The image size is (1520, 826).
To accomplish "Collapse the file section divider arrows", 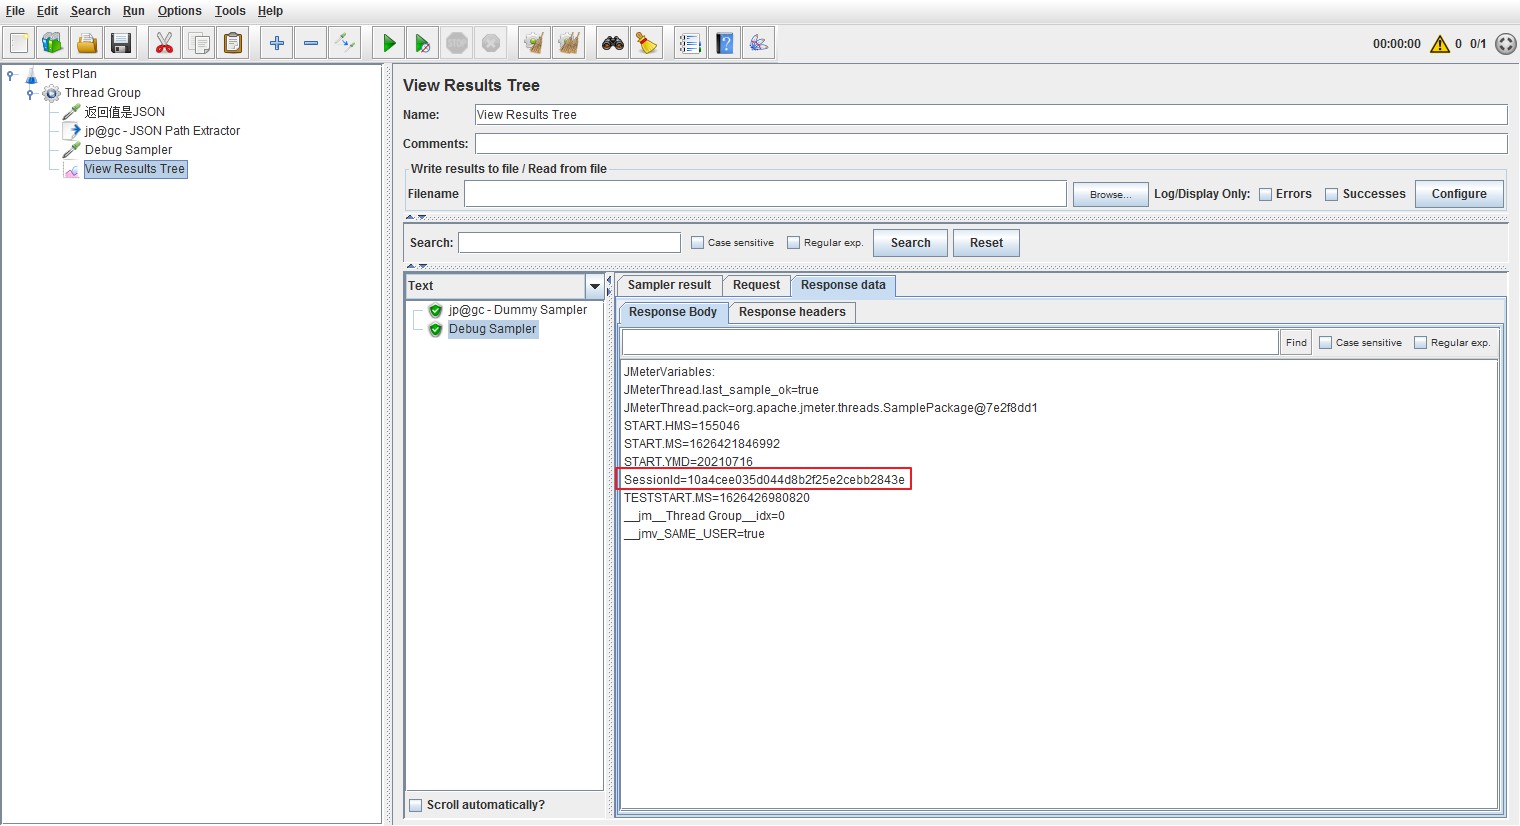I will click(416, 217).
